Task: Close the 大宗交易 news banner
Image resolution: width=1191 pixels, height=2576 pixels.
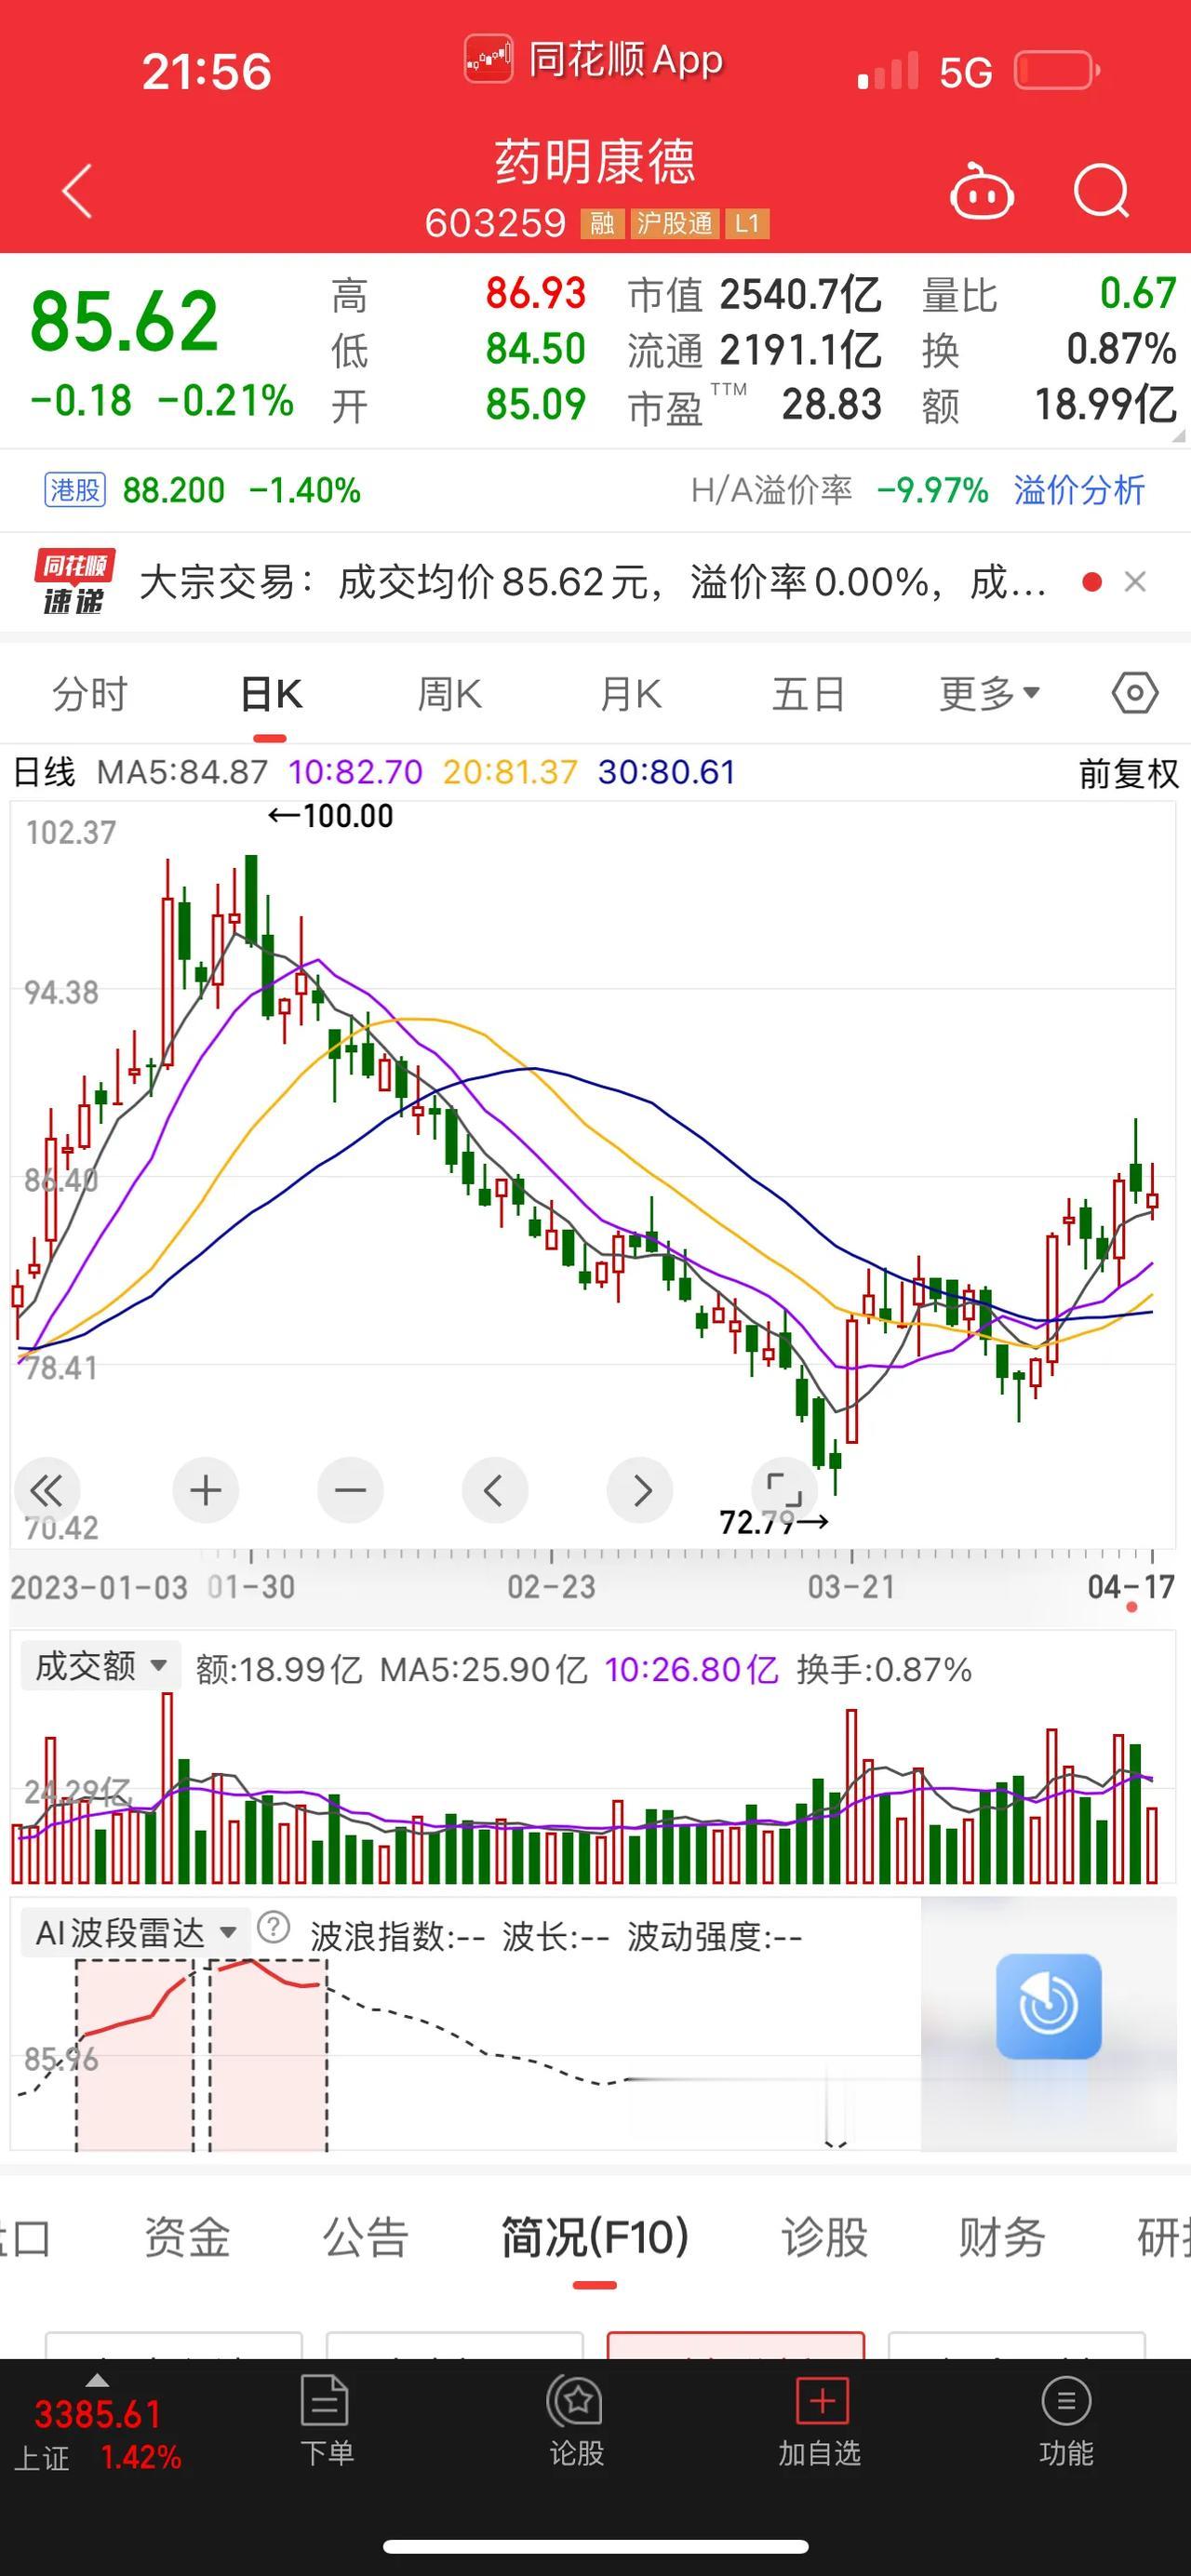Action: (1135, 582)
